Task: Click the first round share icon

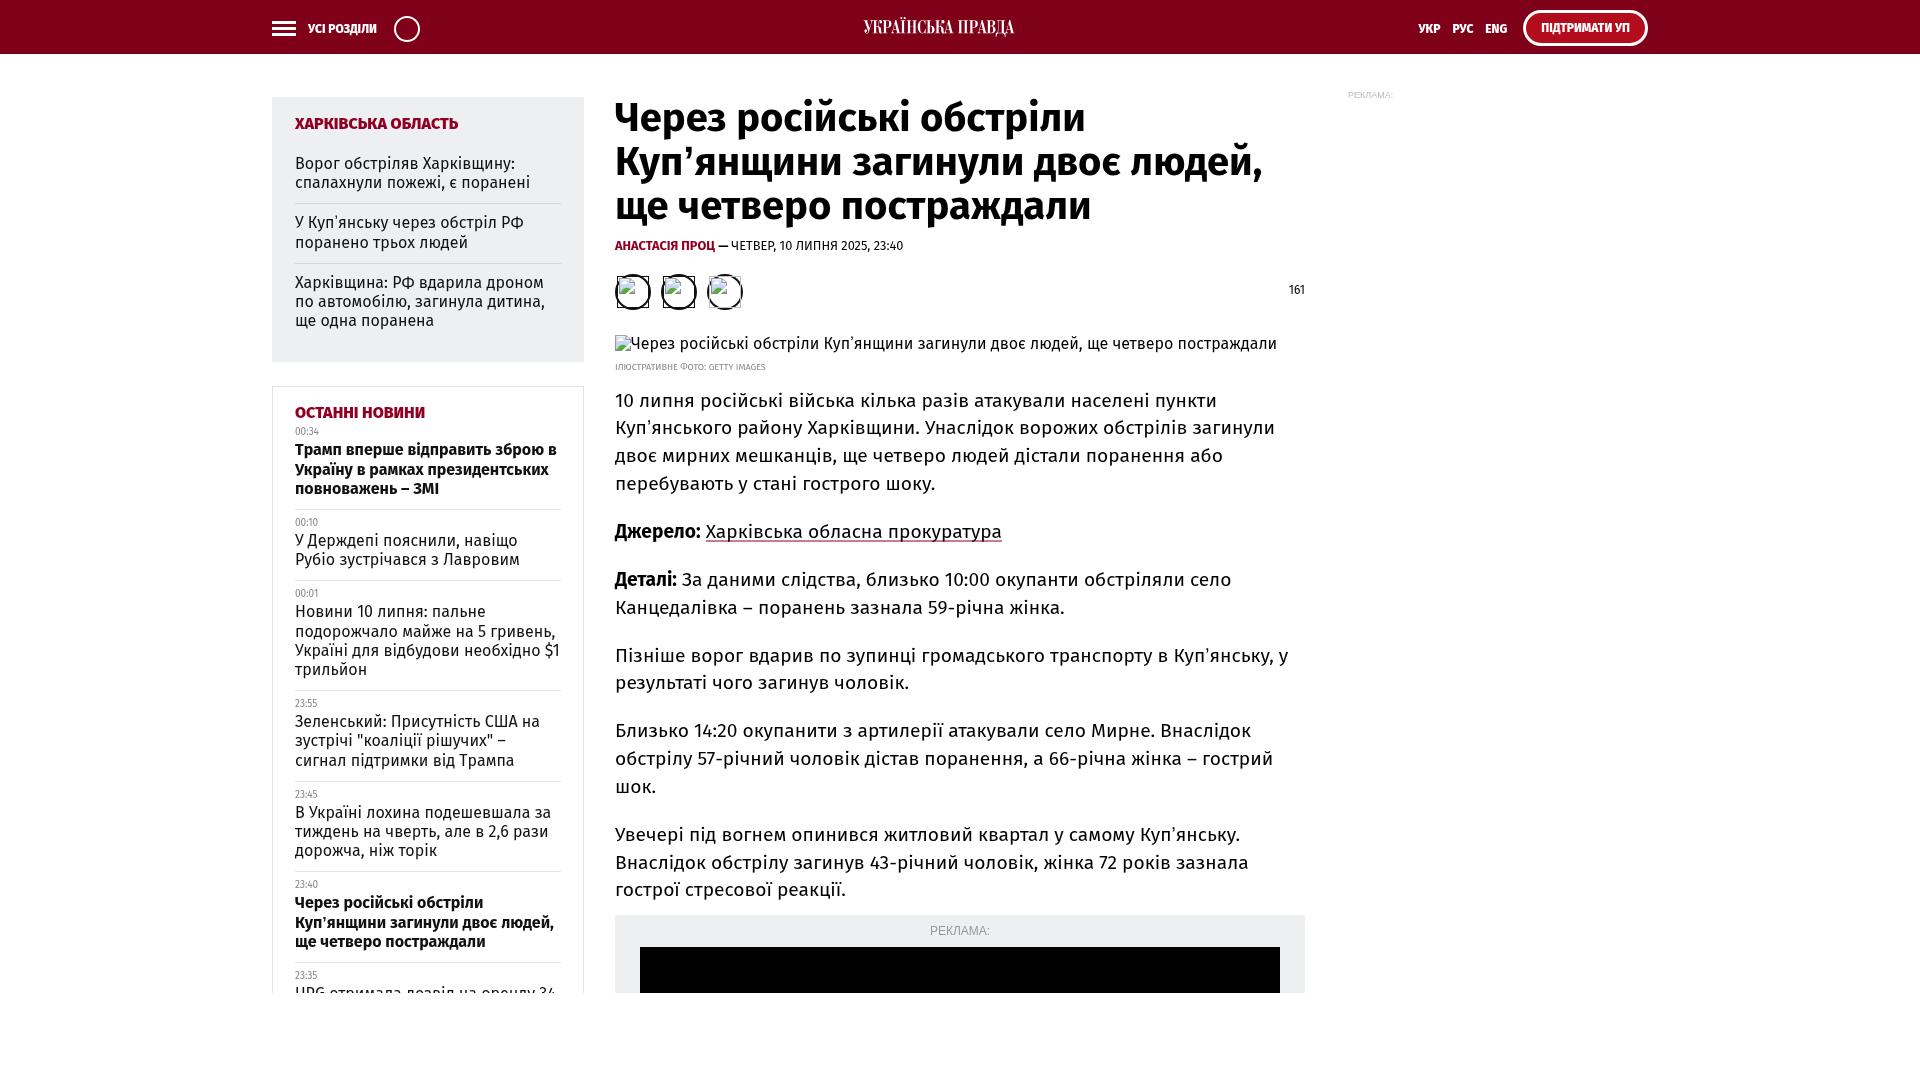Action: [633, 292]
